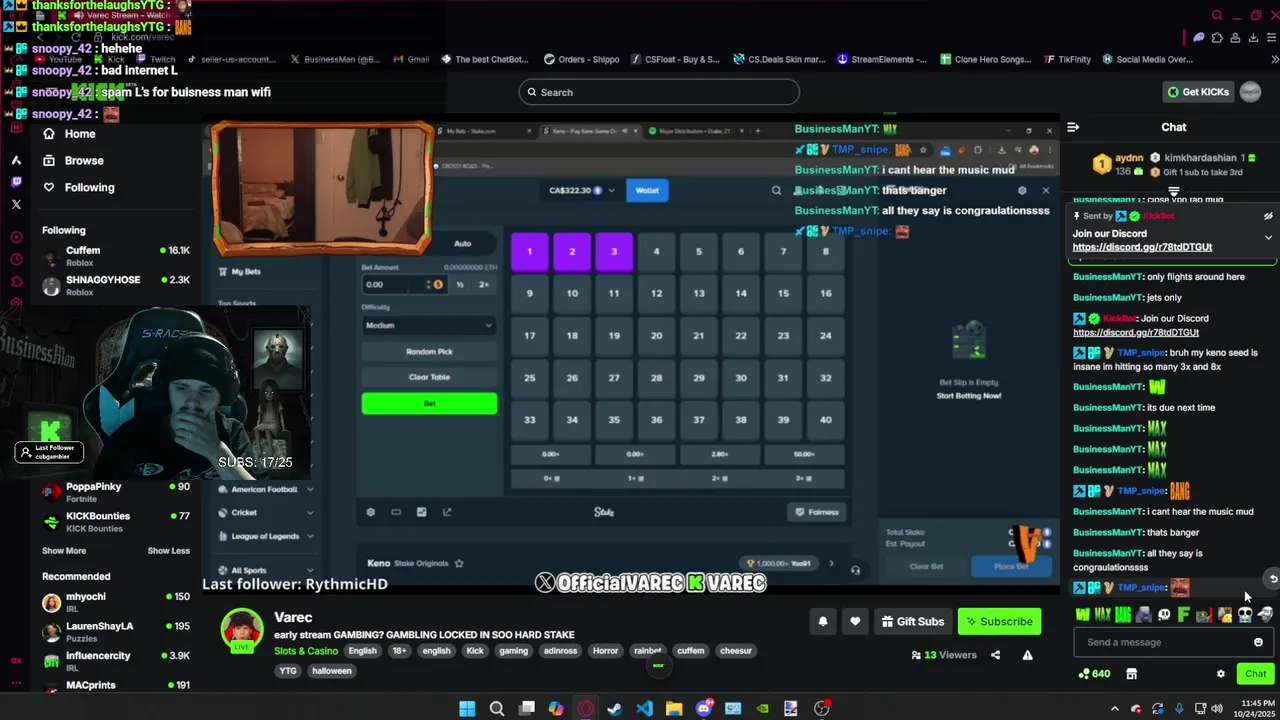The image size is (1280, 720).
Task: Open Steam from the taskbar
Action: 614,709
